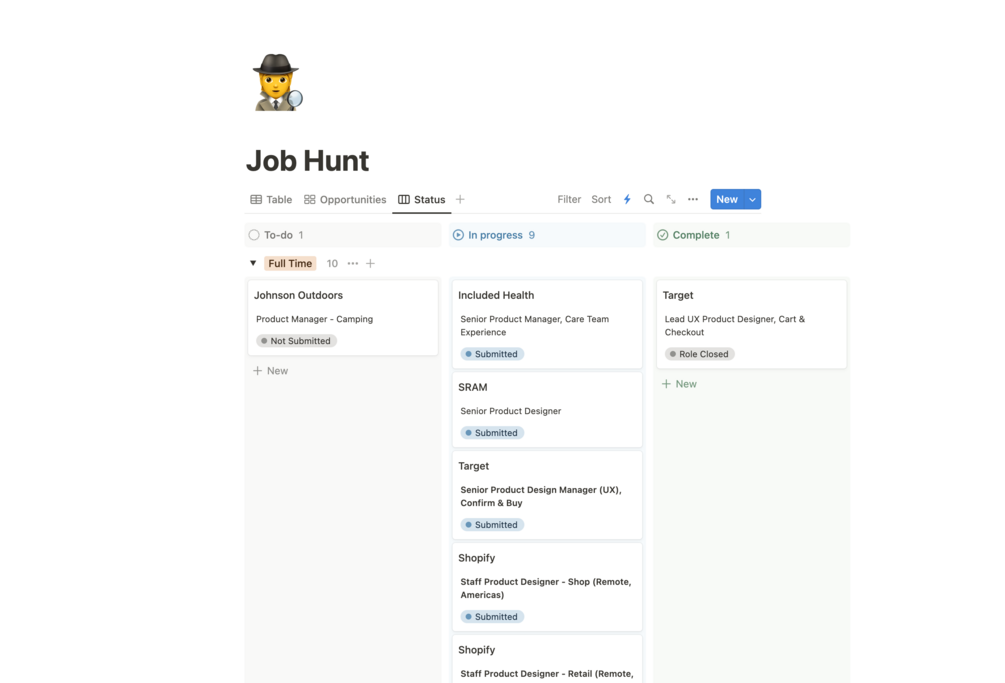Switch to the Opportunities view tab

[x=345, y=199]
